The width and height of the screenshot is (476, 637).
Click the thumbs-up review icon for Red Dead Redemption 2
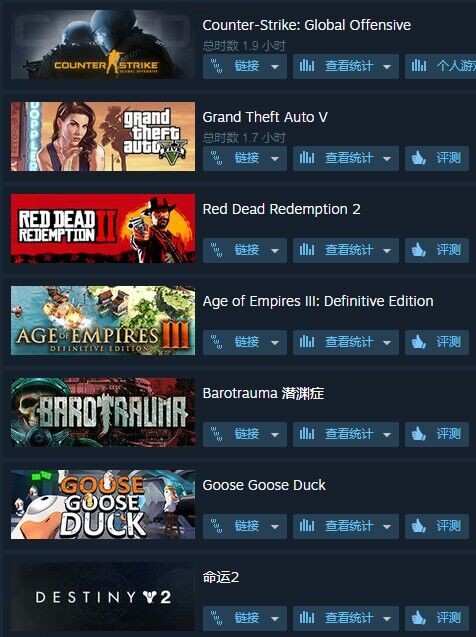point(419,250)
